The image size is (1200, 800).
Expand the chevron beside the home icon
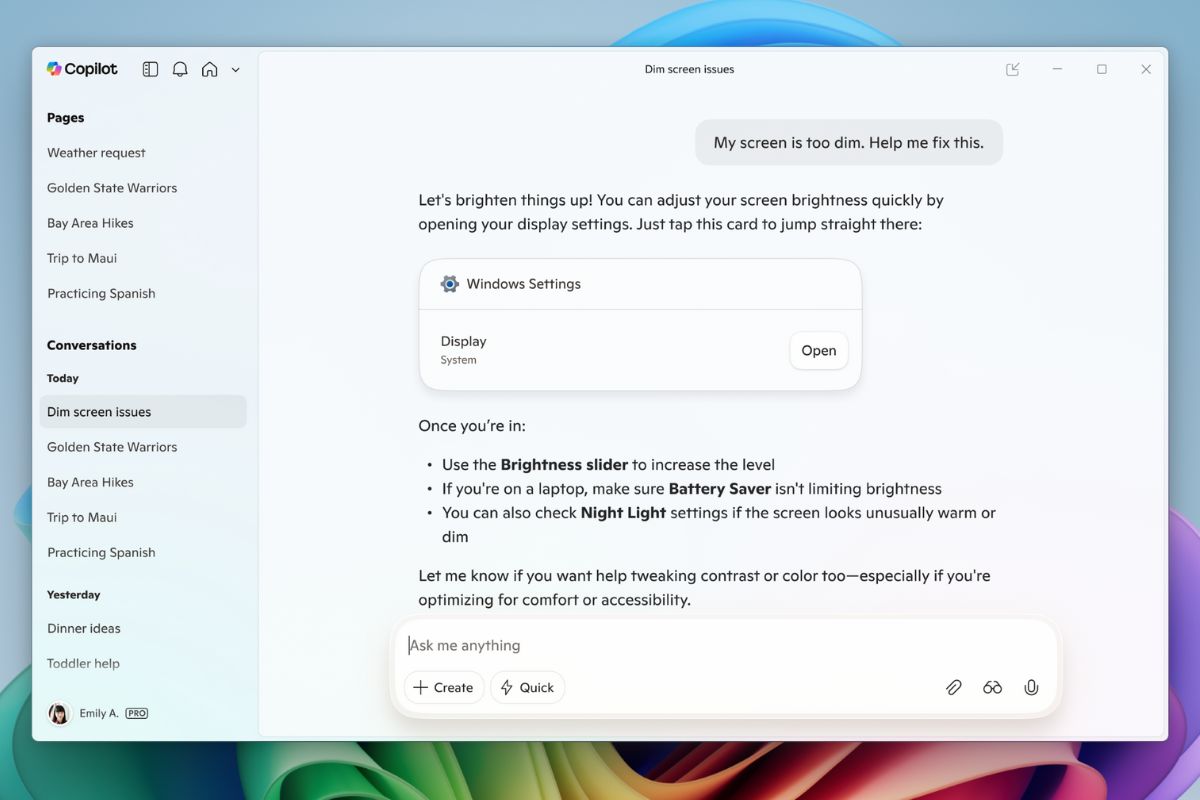pyautogui.click(x=236, y=70)
